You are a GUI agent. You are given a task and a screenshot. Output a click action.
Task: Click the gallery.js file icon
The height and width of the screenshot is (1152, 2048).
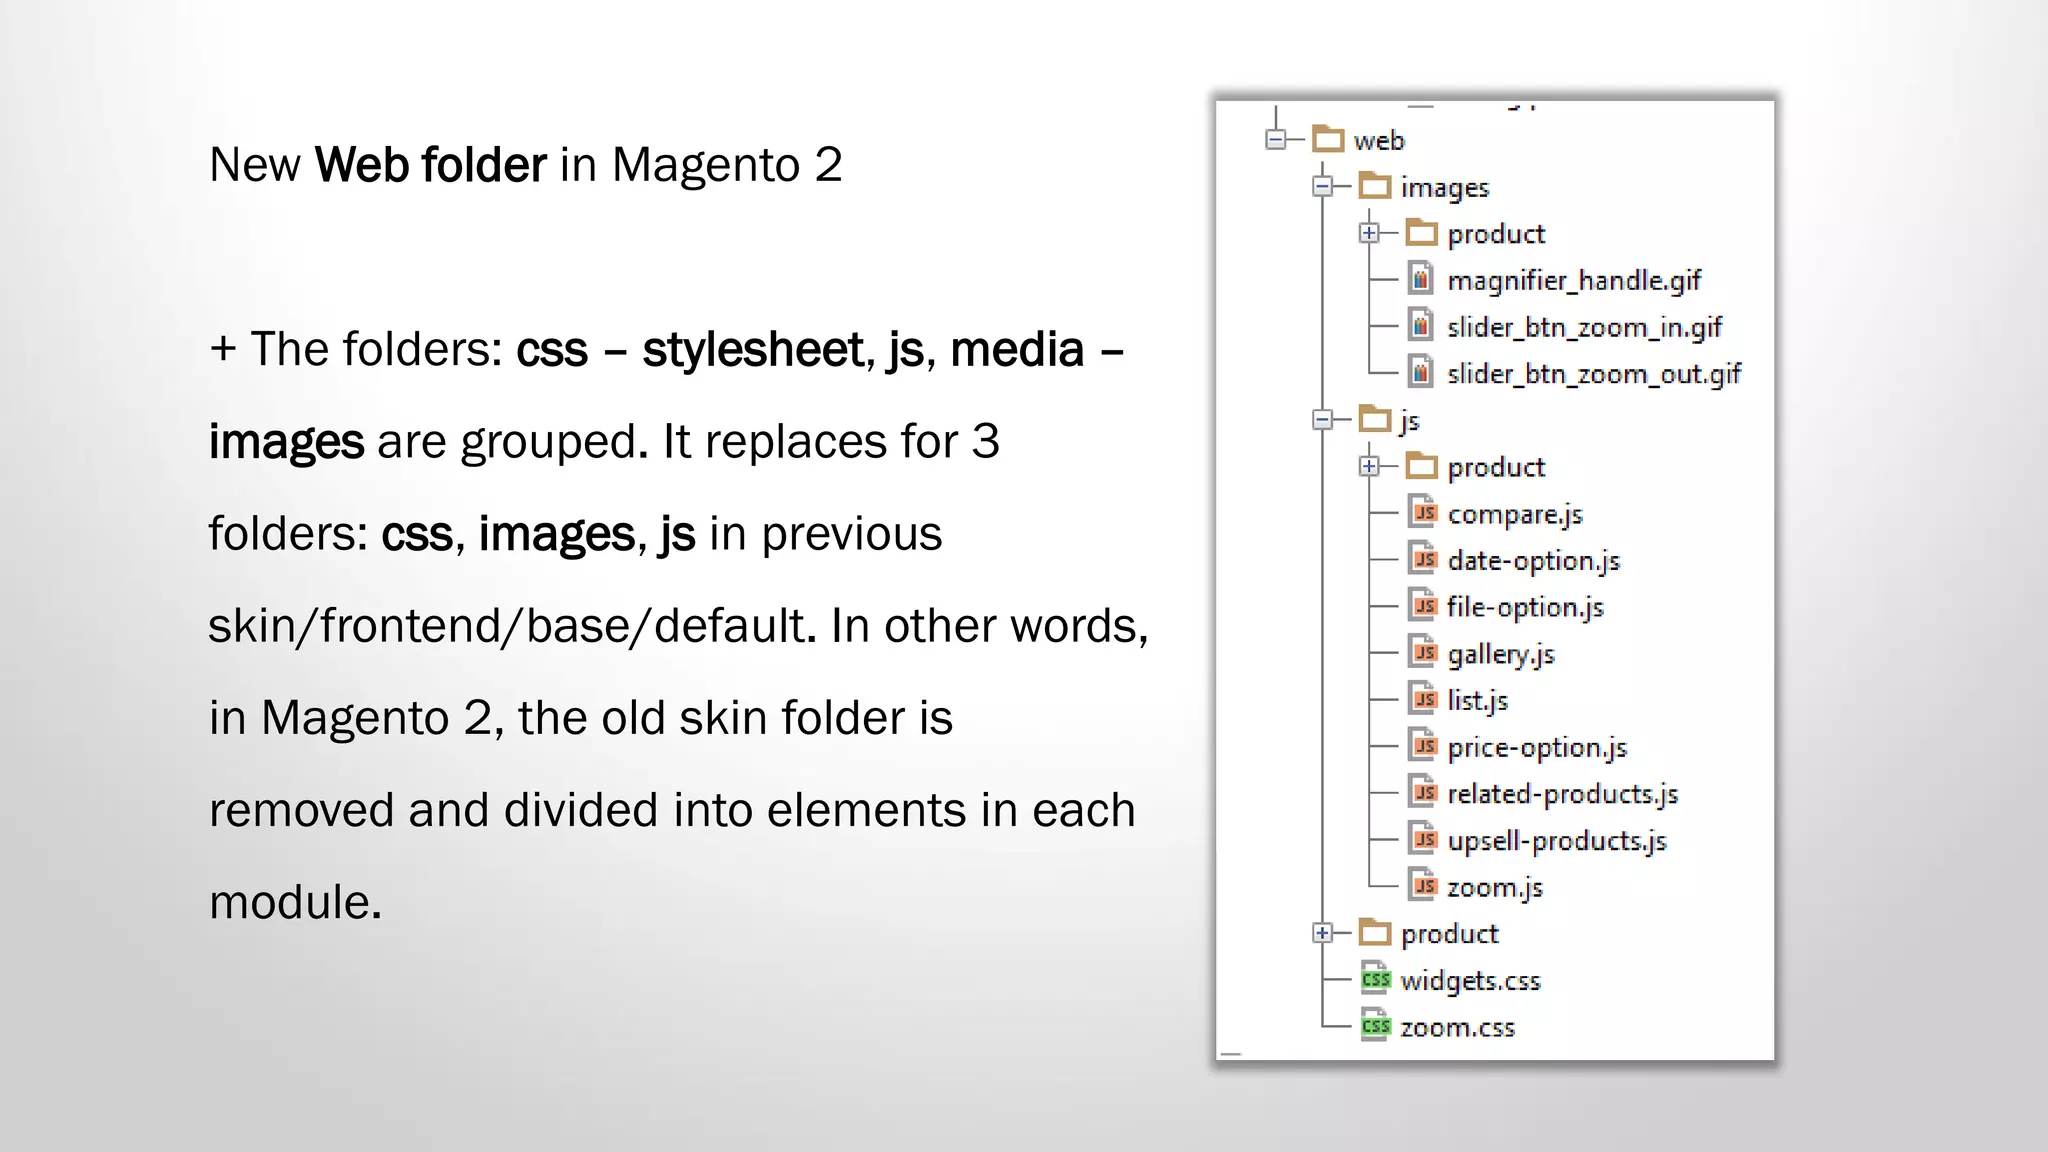pos(1423,652)
